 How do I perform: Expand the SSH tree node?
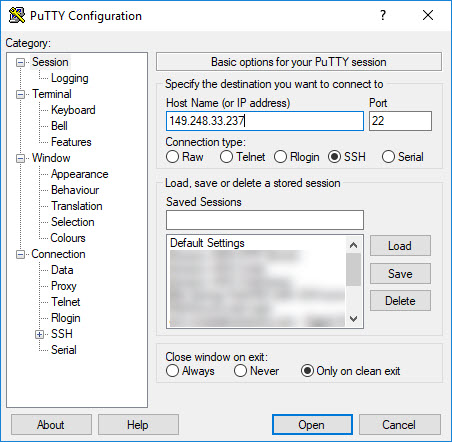39,334
